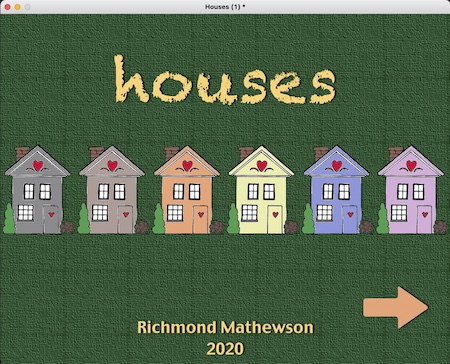Click the 2020 year label

click(x=225, y=349)
